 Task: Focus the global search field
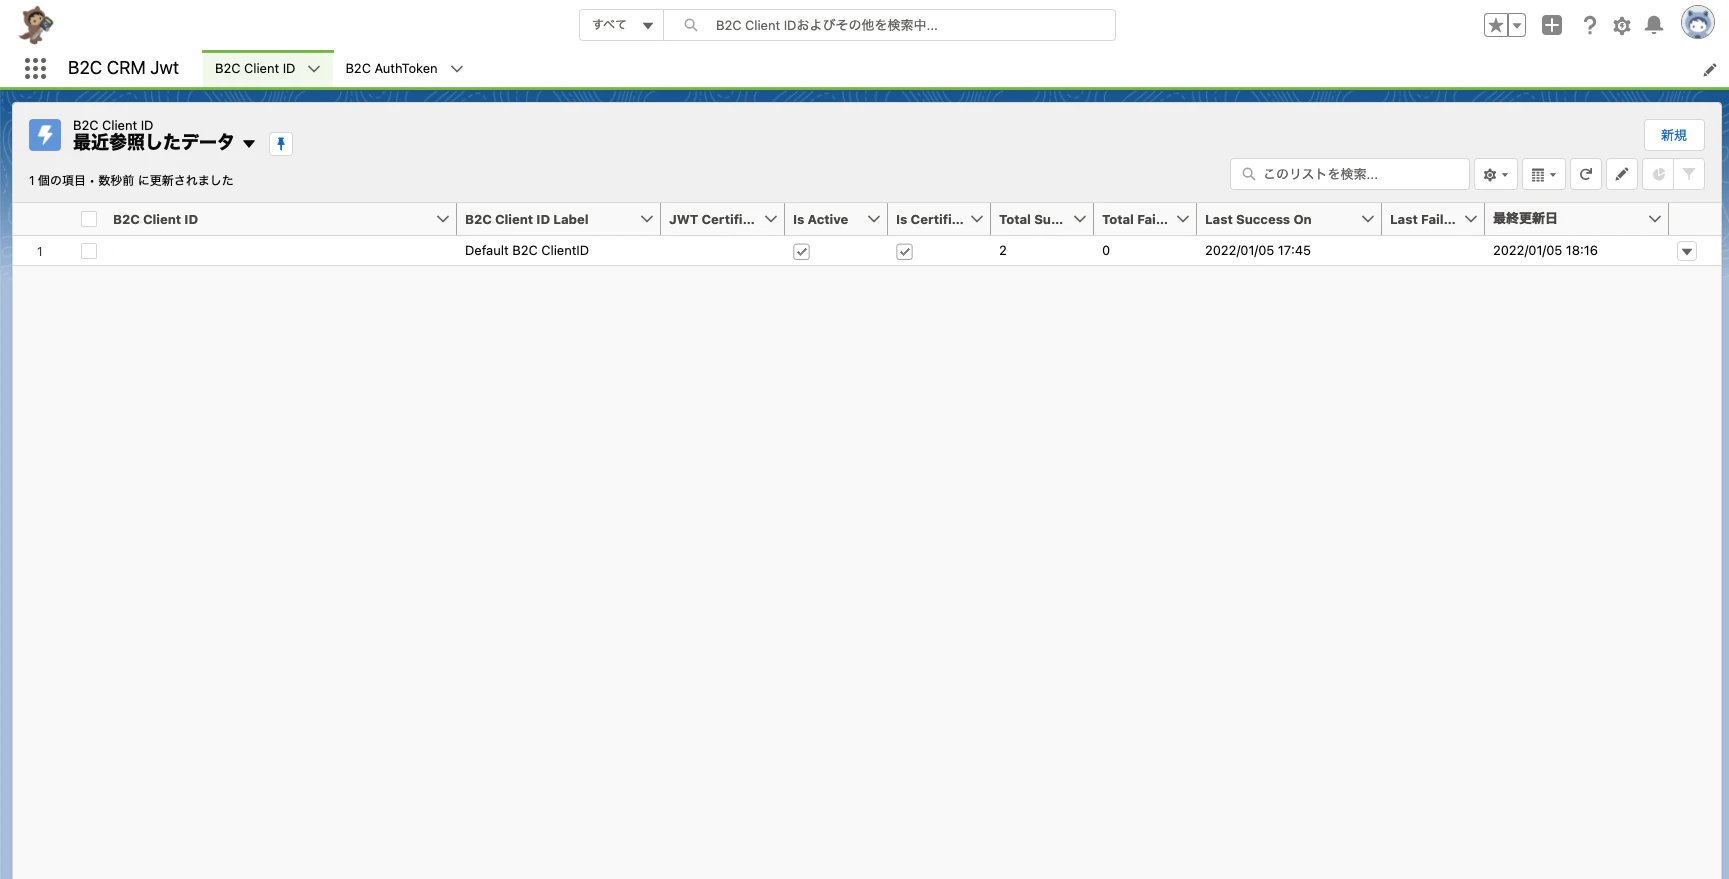(890, 25)
